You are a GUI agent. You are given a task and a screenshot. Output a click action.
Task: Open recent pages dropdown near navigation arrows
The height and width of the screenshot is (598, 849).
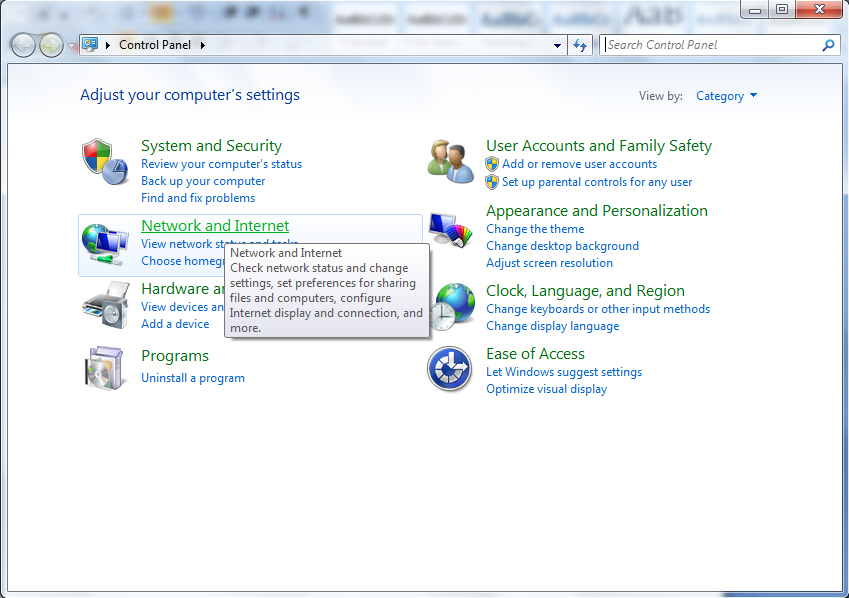click(71, 47)
